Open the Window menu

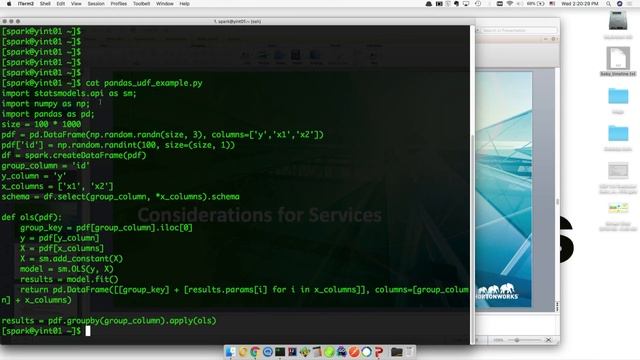tap(165, 4)
